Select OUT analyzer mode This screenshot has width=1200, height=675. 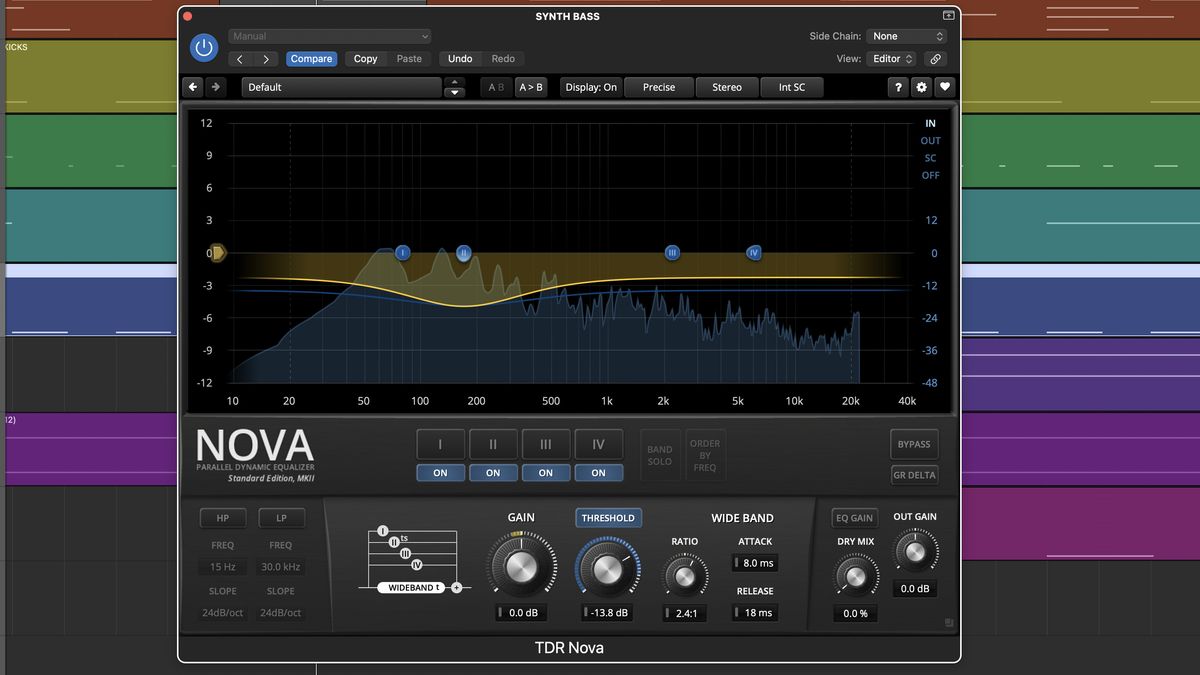click(x=931, y=141)
